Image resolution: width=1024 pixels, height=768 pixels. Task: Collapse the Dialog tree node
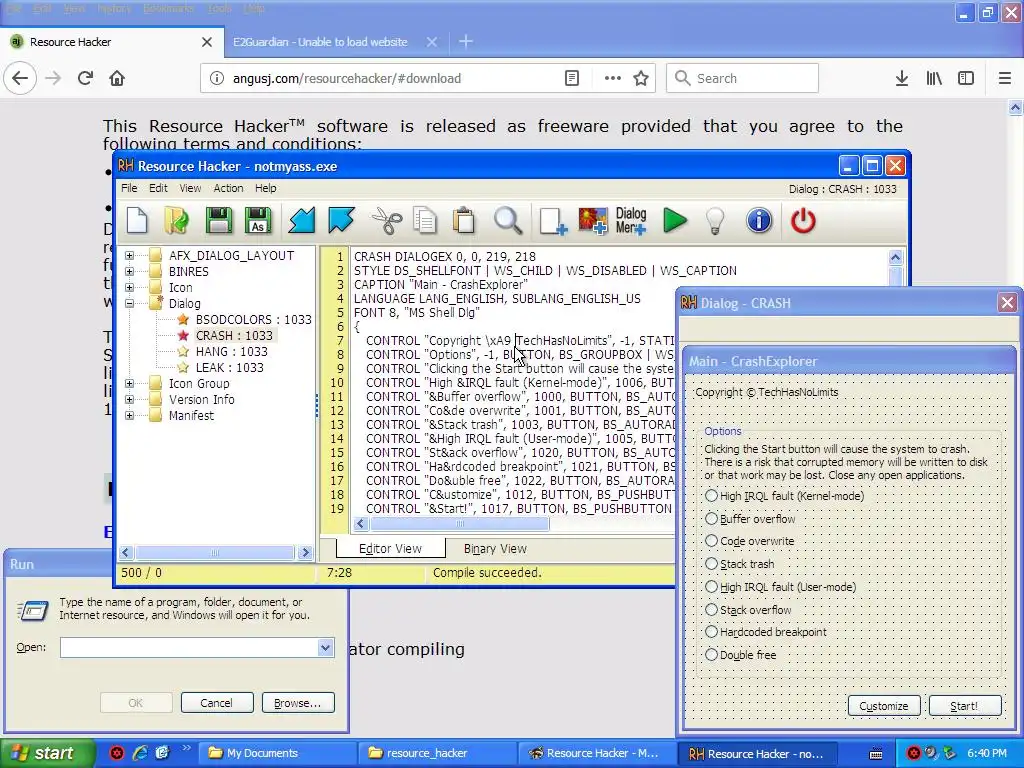[129, 303]
